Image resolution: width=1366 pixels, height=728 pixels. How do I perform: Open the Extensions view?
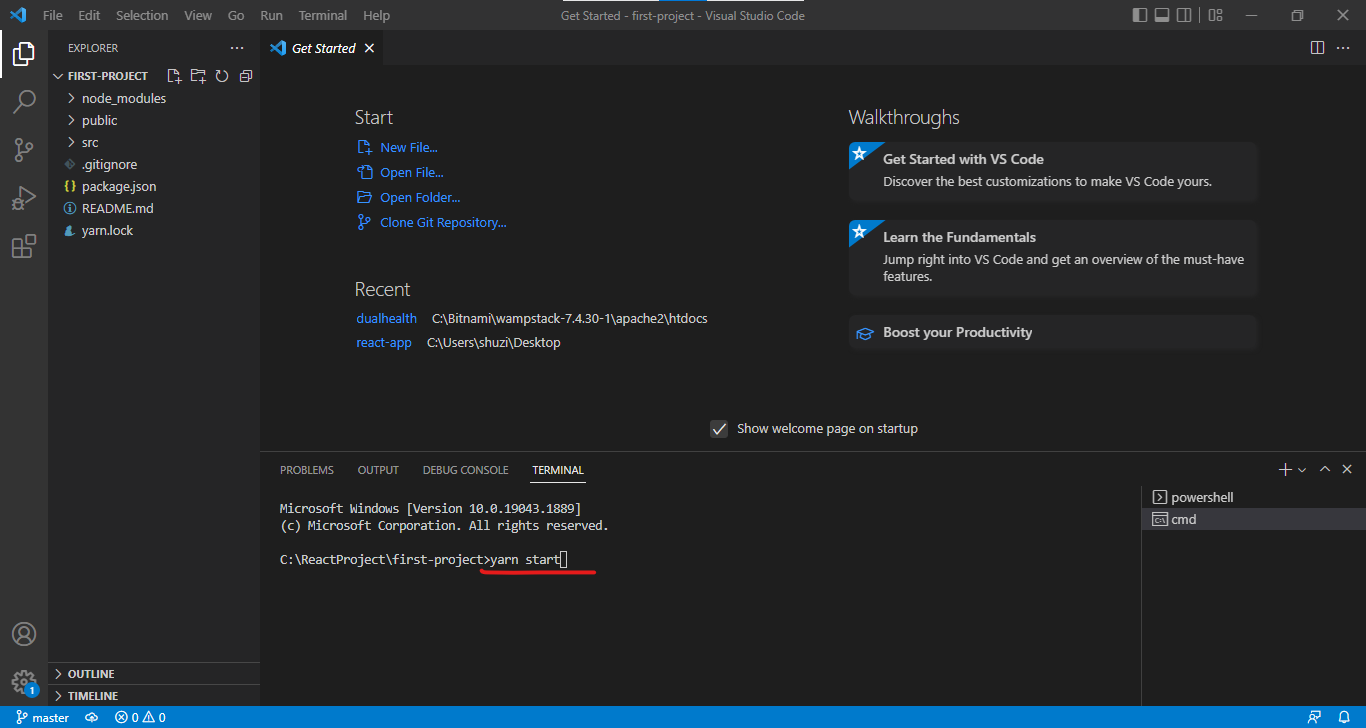pyautogui.click(x=24, y=246)
